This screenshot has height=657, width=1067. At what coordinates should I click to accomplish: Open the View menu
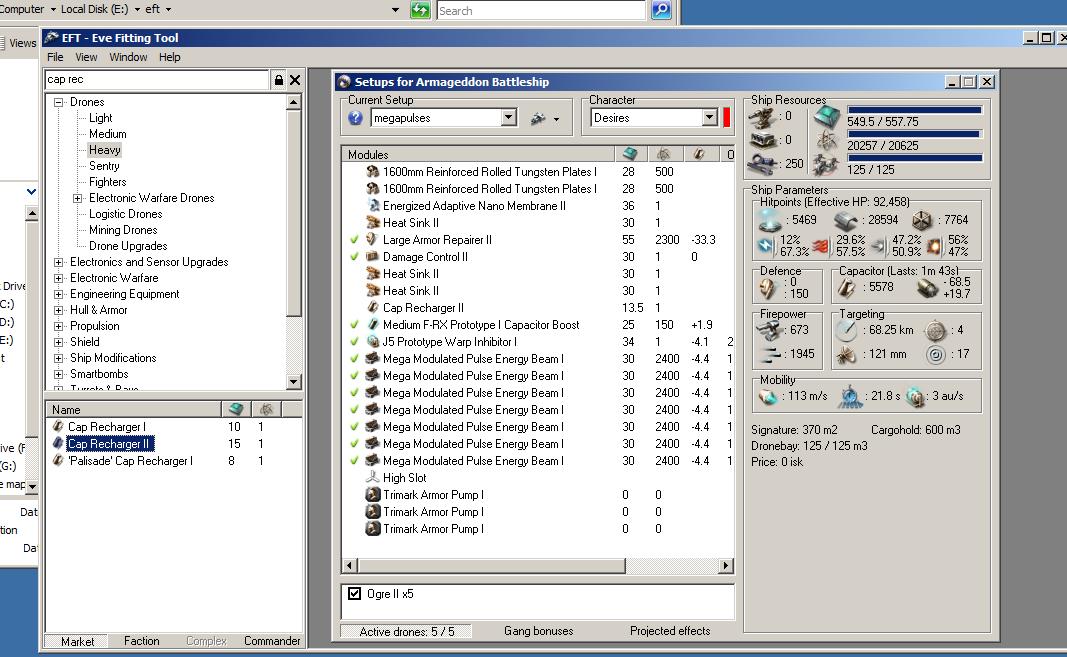pyautogui.click(x=86, y=57)
